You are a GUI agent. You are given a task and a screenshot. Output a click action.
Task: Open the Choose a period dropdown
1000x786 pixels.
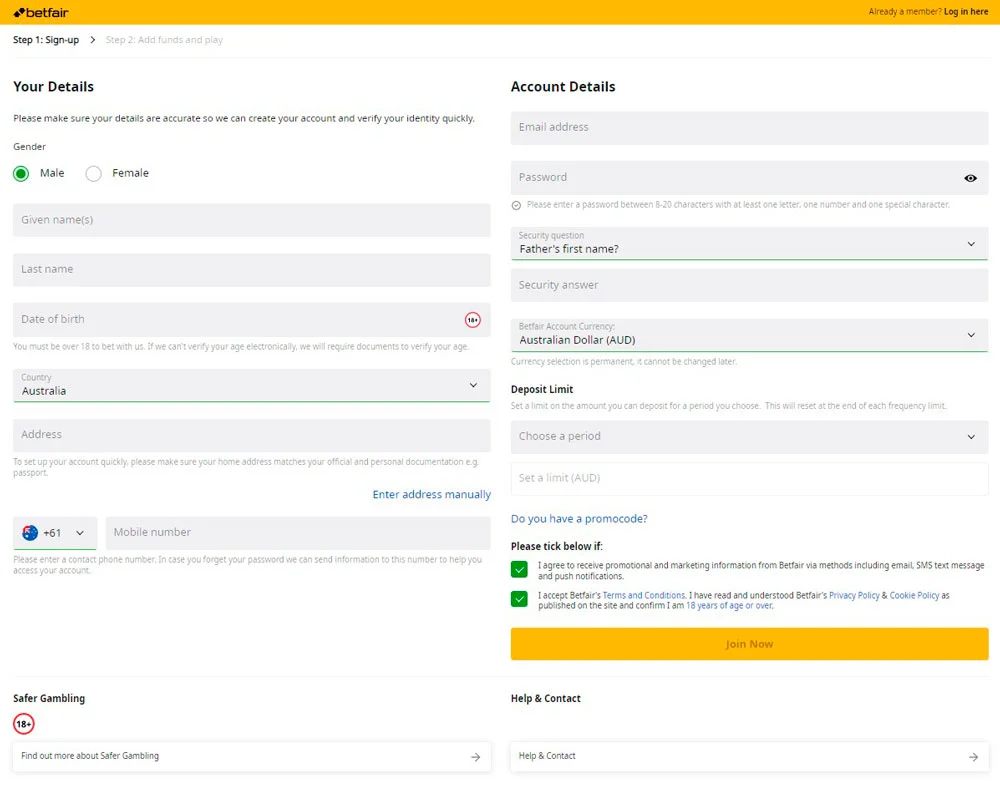[749, 436]
